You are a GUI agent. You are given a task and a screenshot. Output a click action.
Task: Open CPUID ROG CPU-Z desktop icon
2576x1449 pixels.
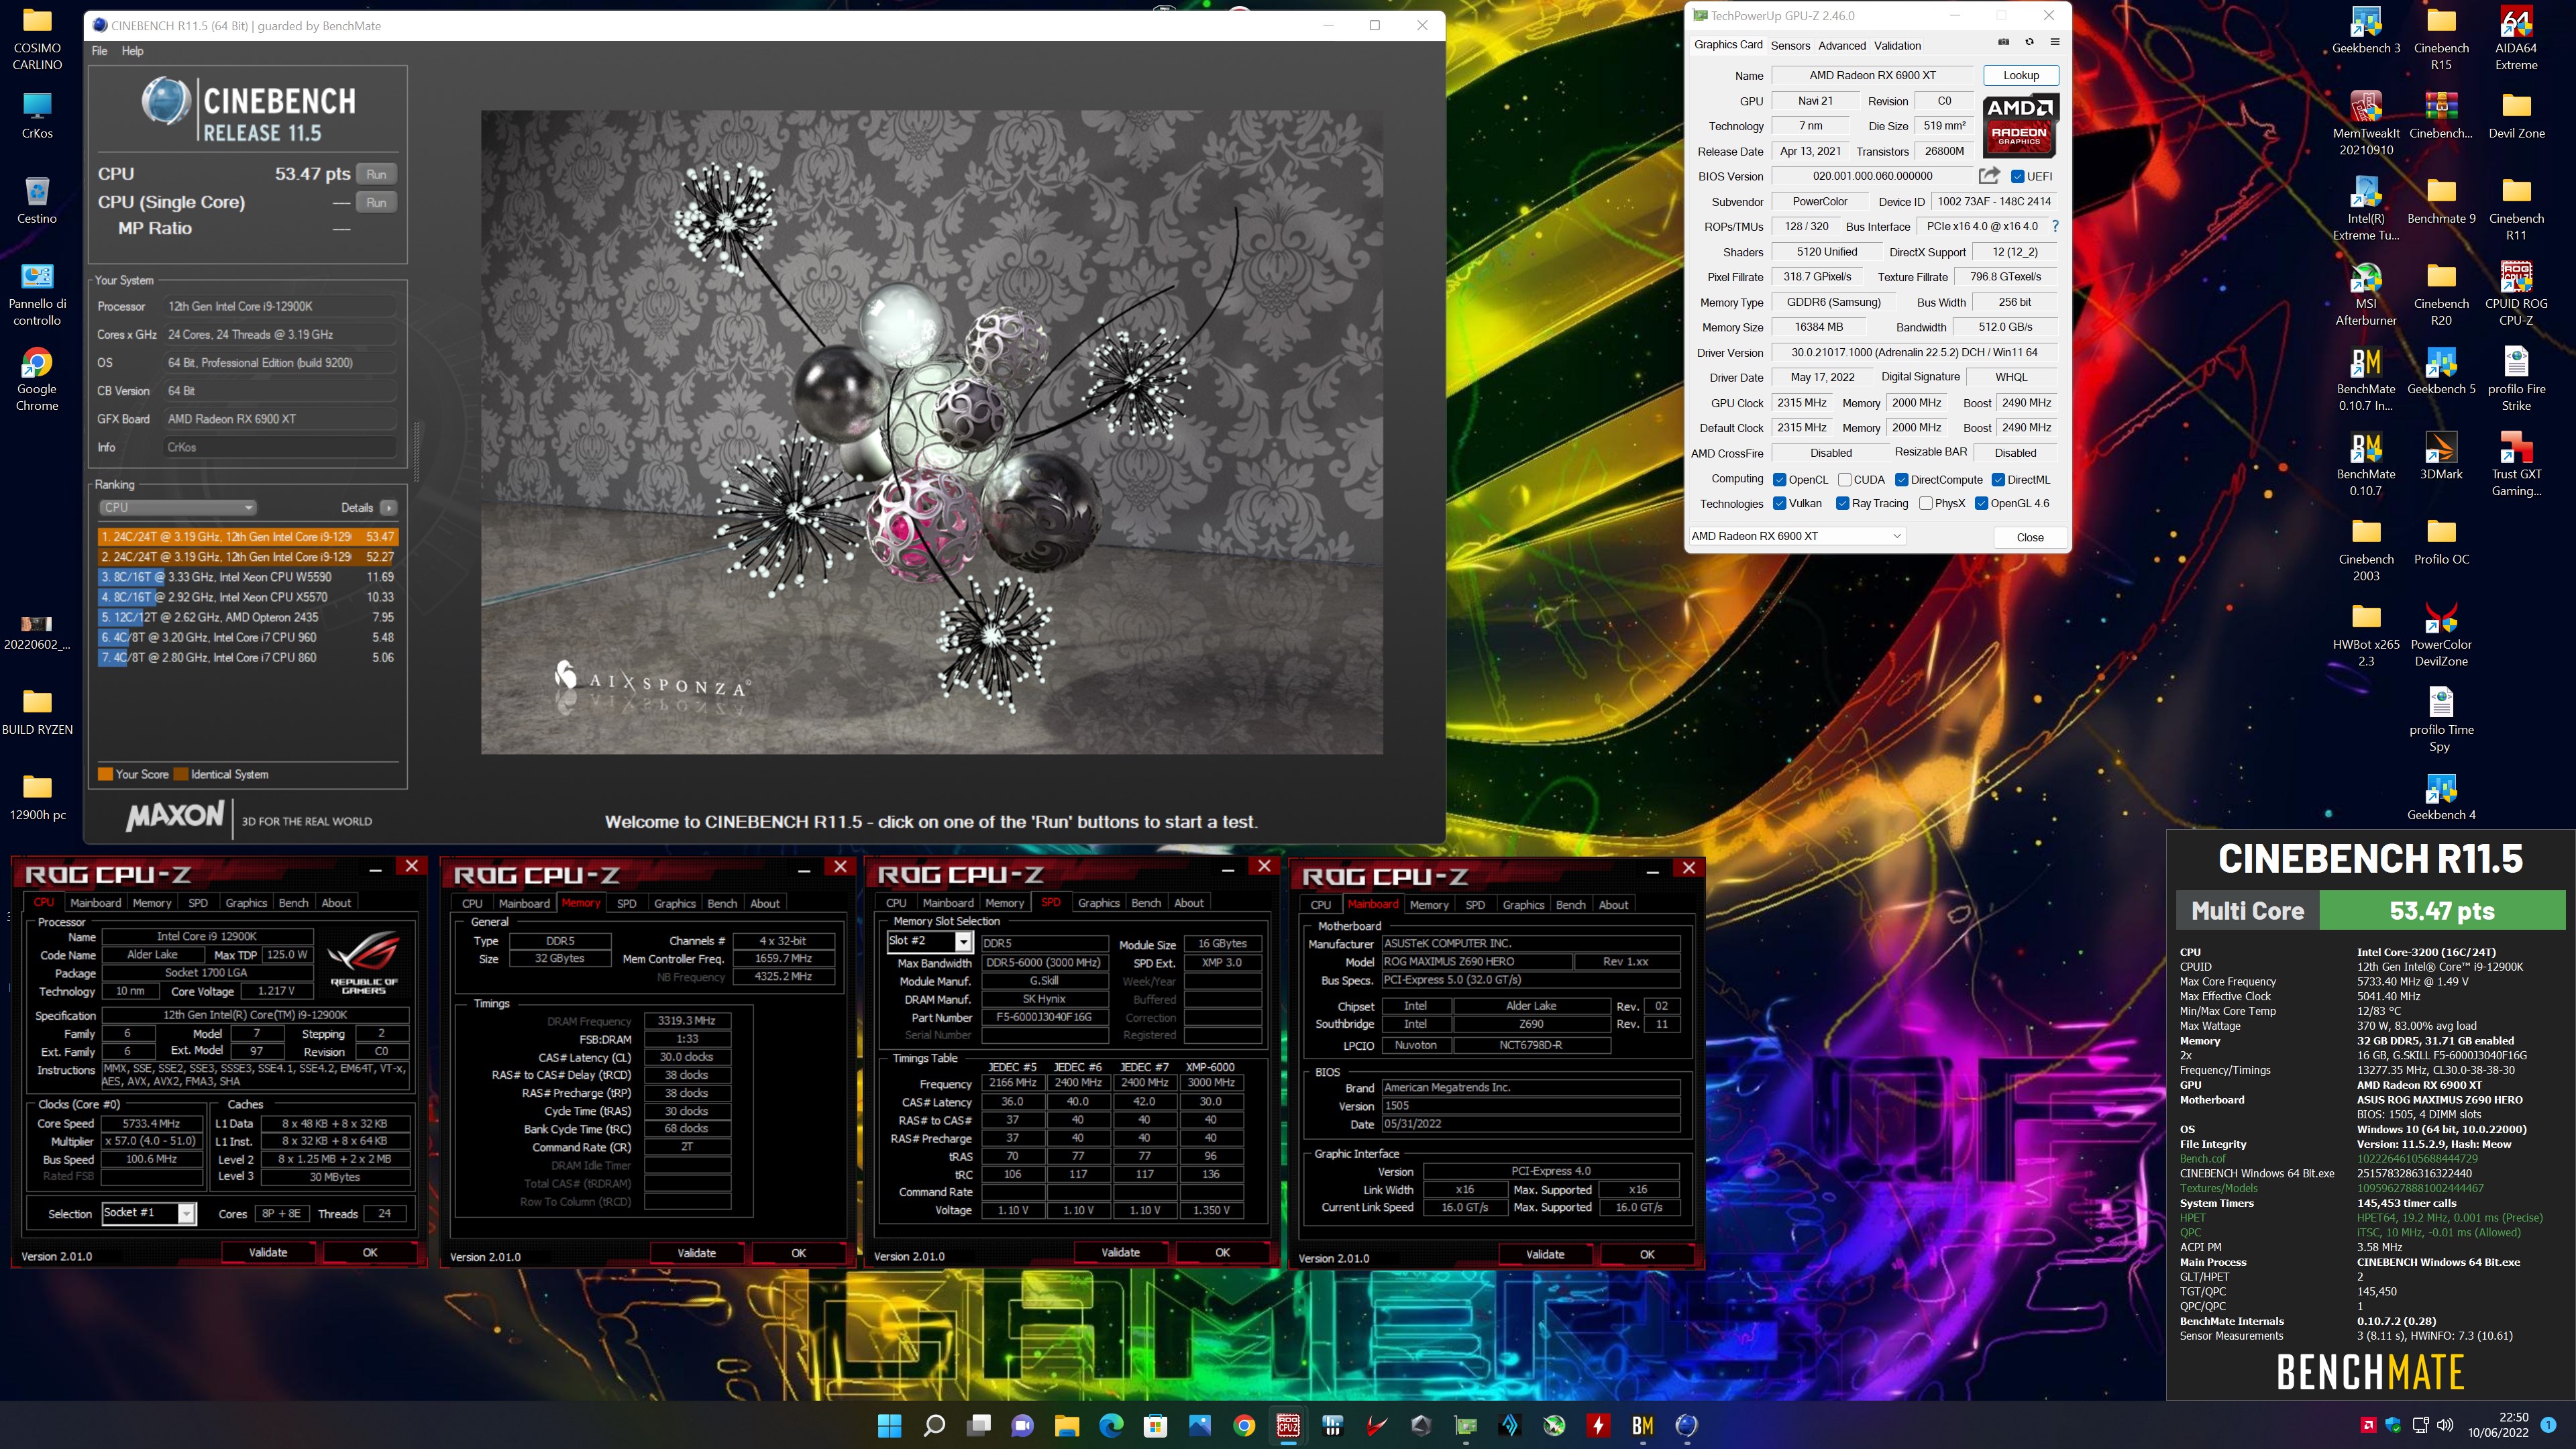[x=2516, y=295]
